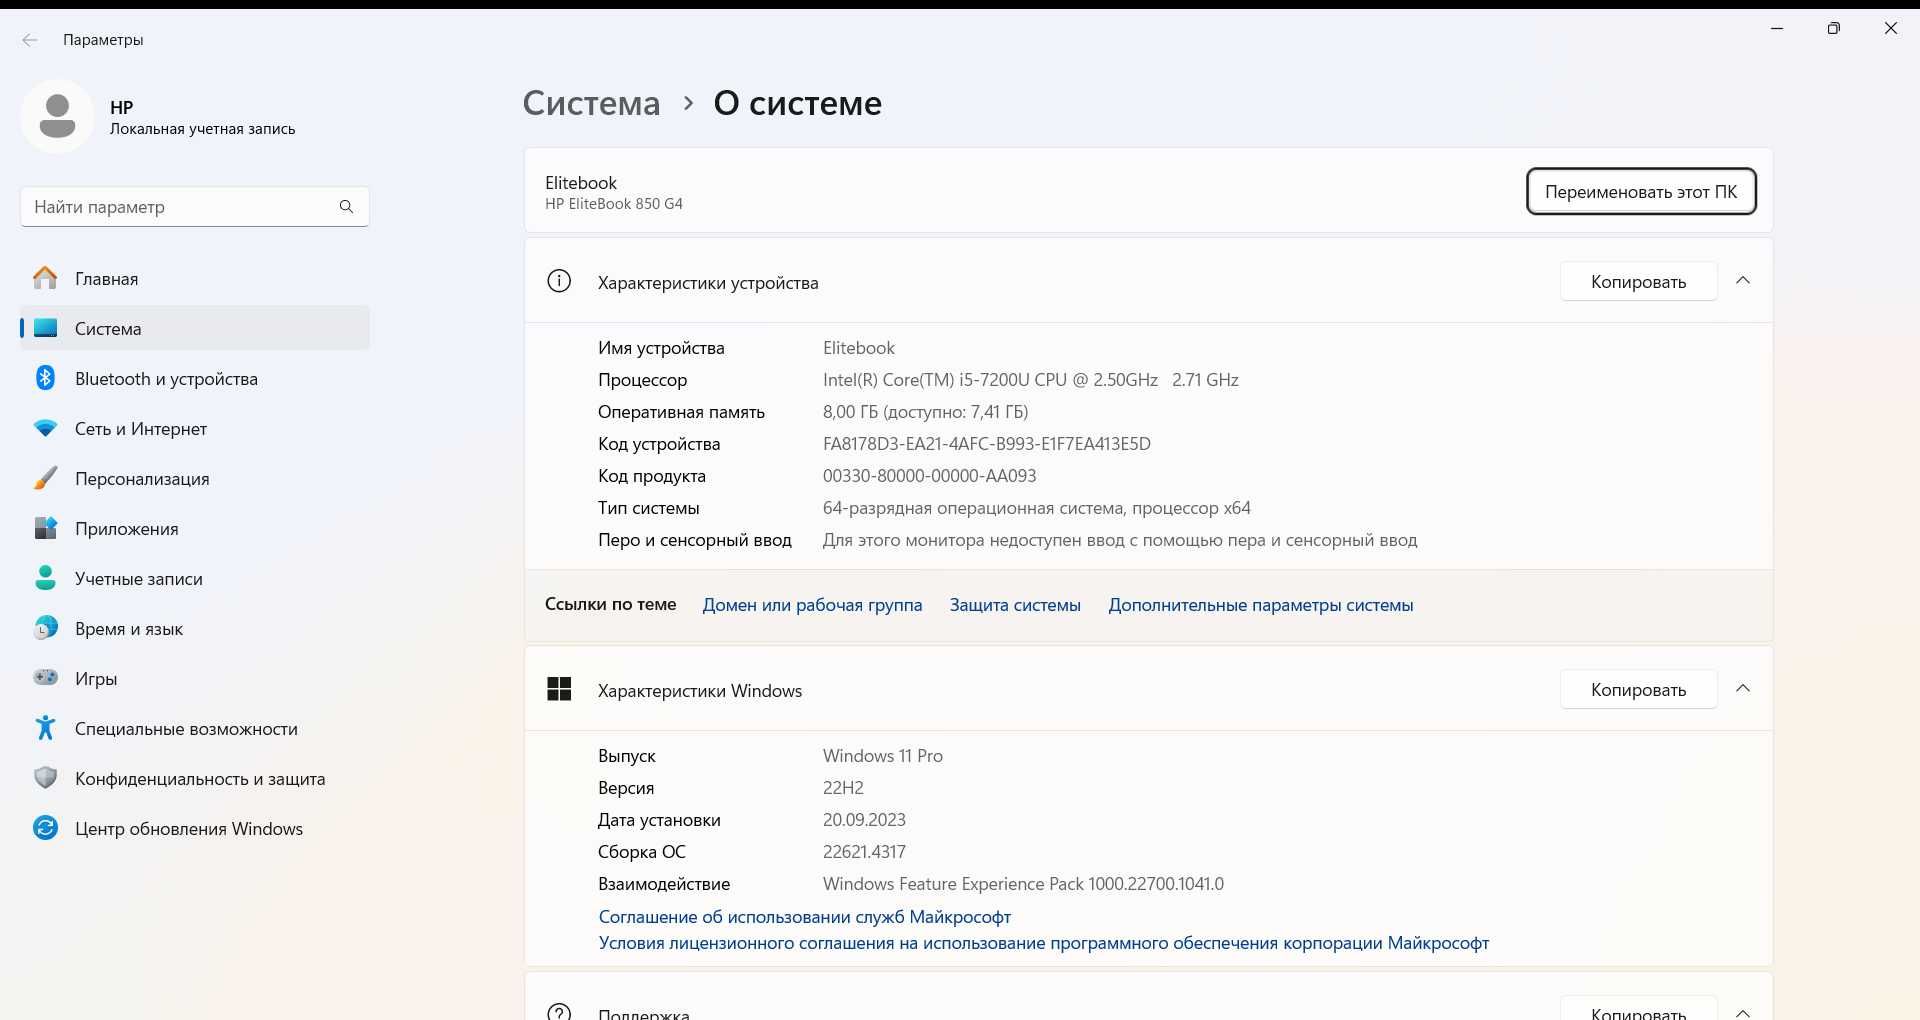The height and width of the screenshot is (1020, 1920).
Task: Click the Специальные возможности accessibility icon
Action: [x=45, y=728]
